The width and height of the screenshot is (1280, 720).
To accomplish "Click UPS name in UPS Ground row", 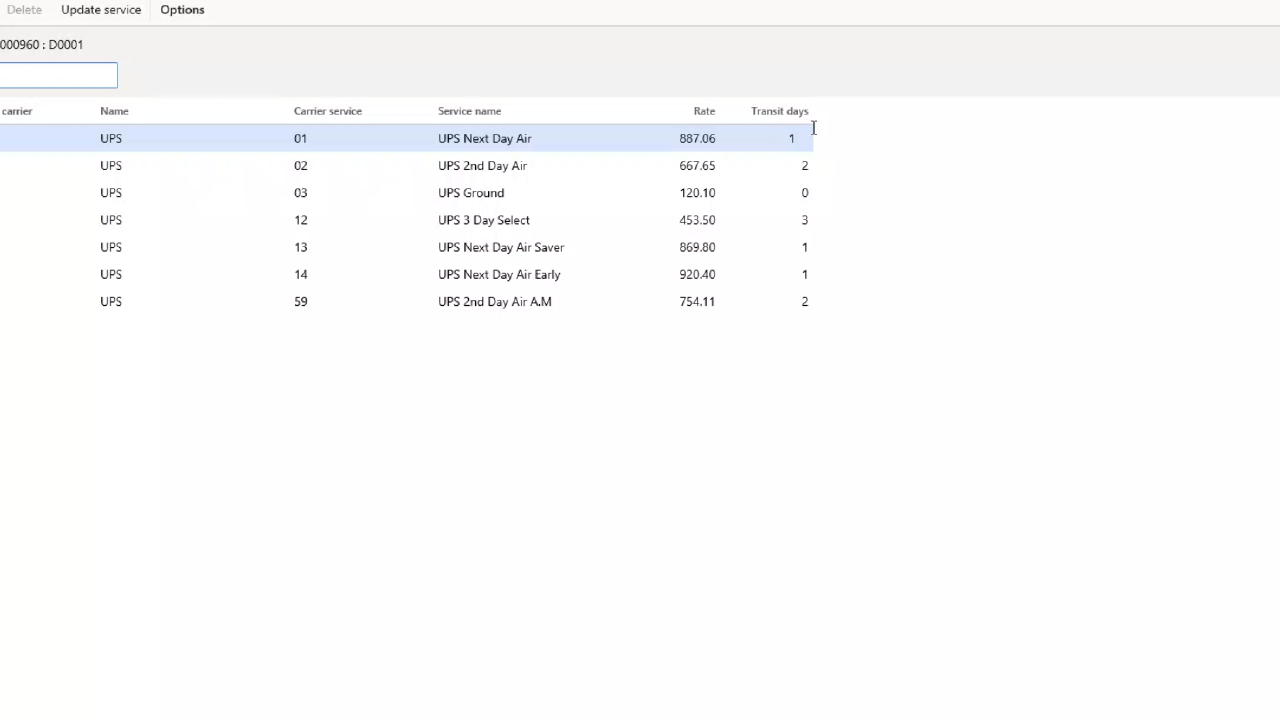I will (x=111, y=193).
